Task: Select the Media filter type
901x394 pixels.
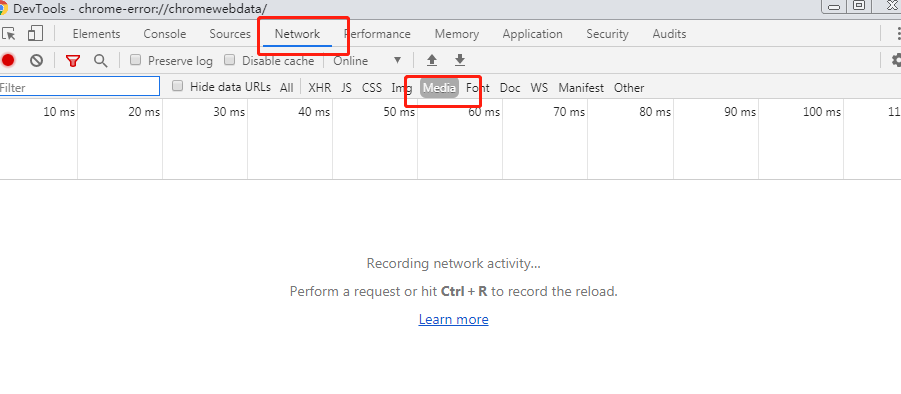Action: (440, 88)
